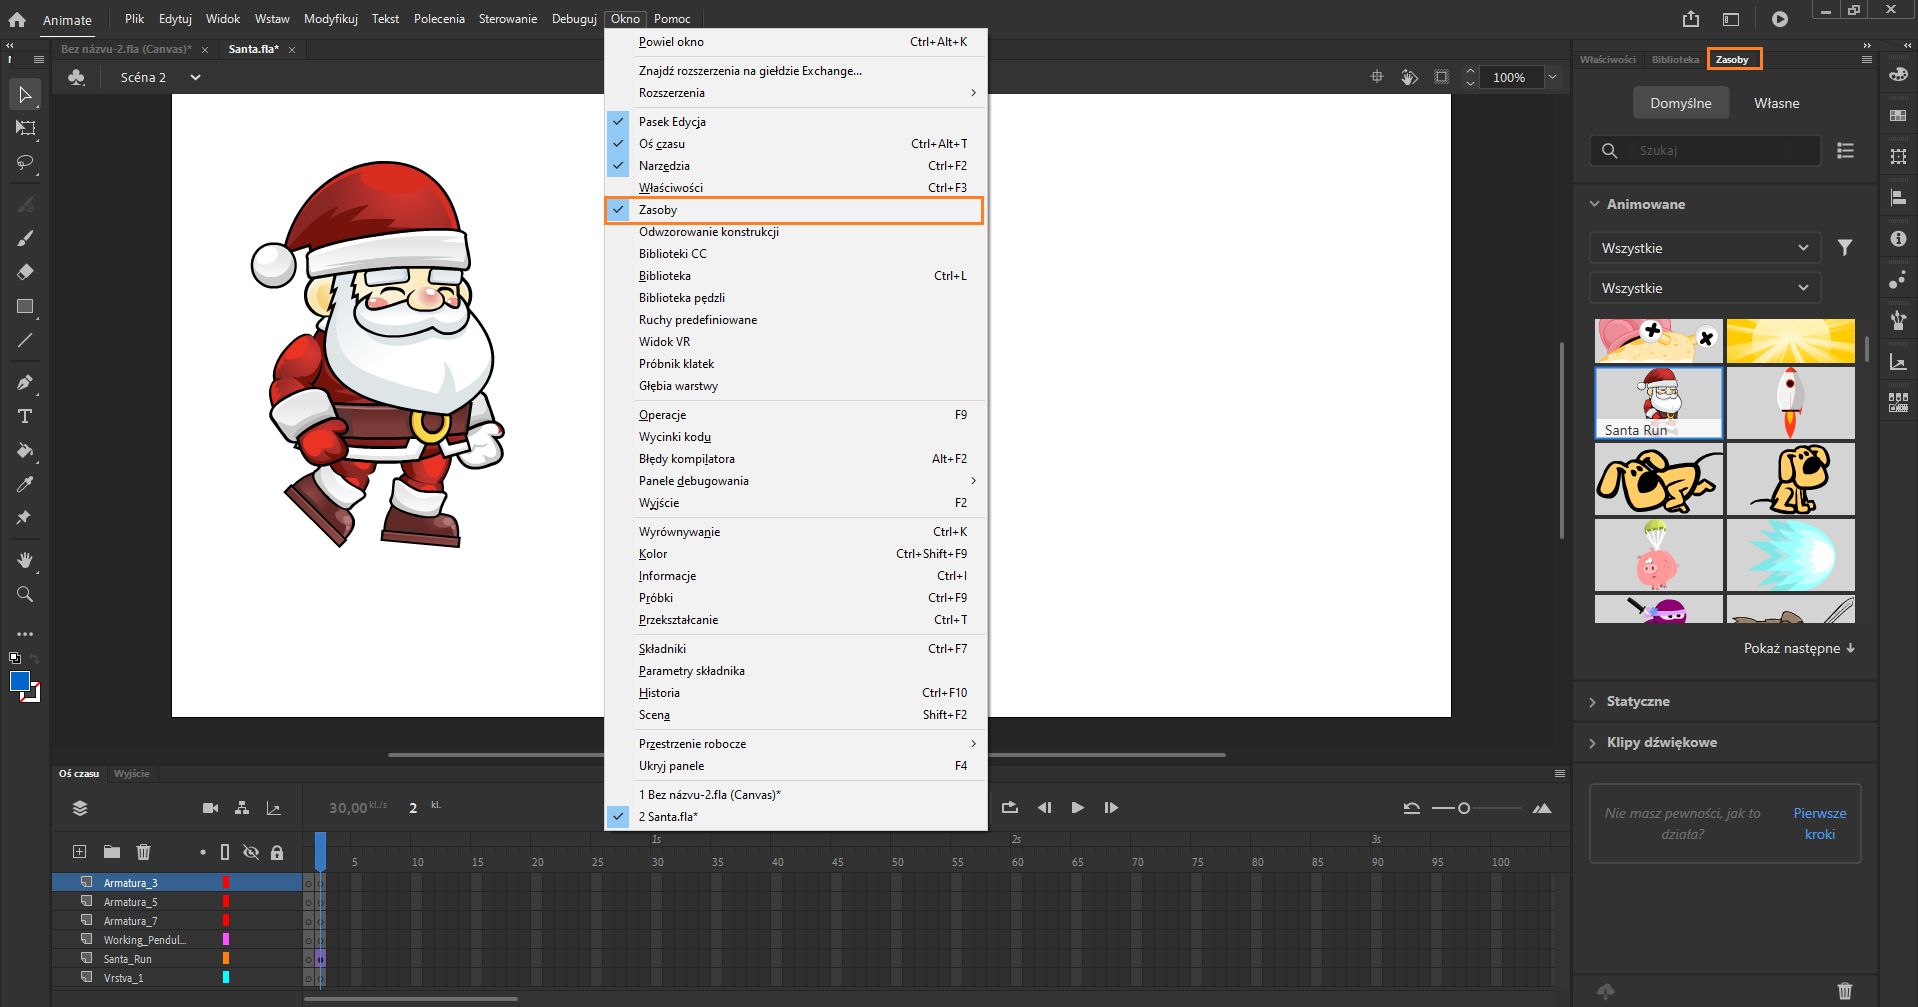
Task: Open the 100% zoom level dropdown
Action: [x=1552, y=77]
